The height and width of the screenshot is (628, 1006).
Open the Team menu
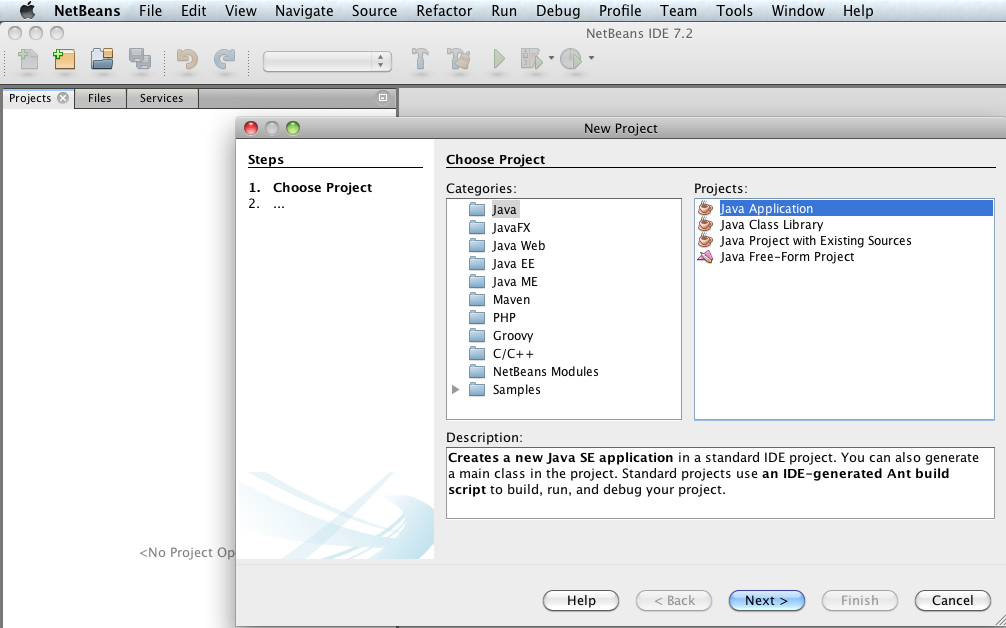678,11
